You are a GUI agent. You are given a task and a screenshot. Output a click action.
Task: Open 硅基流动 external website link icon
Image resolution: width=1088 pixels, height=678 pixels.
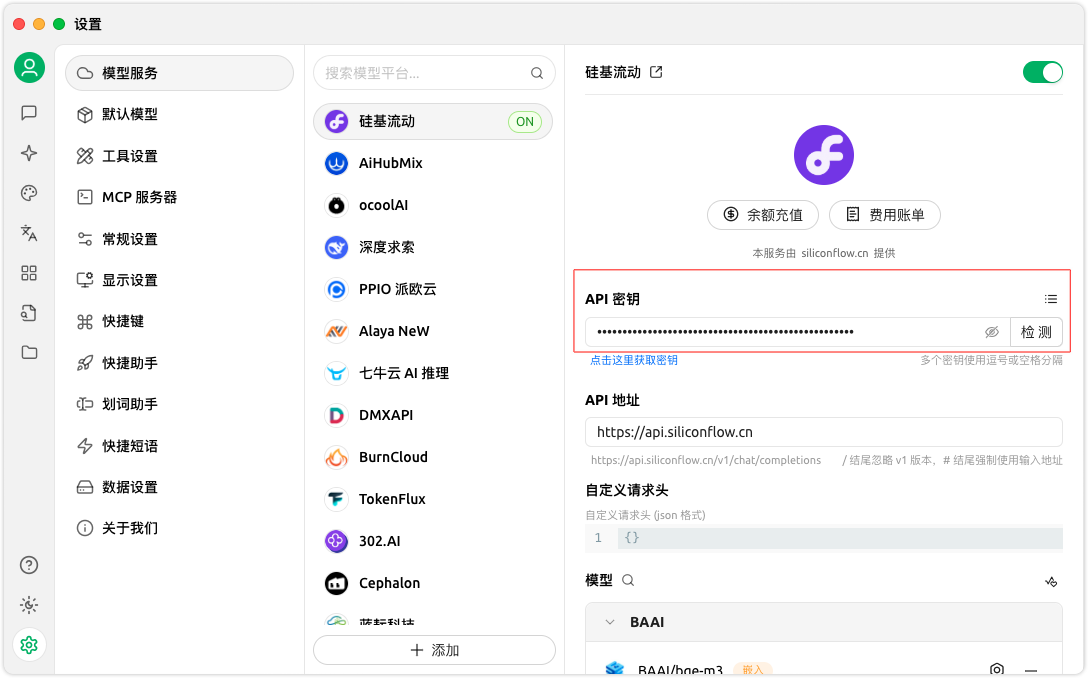click(656, 72)
